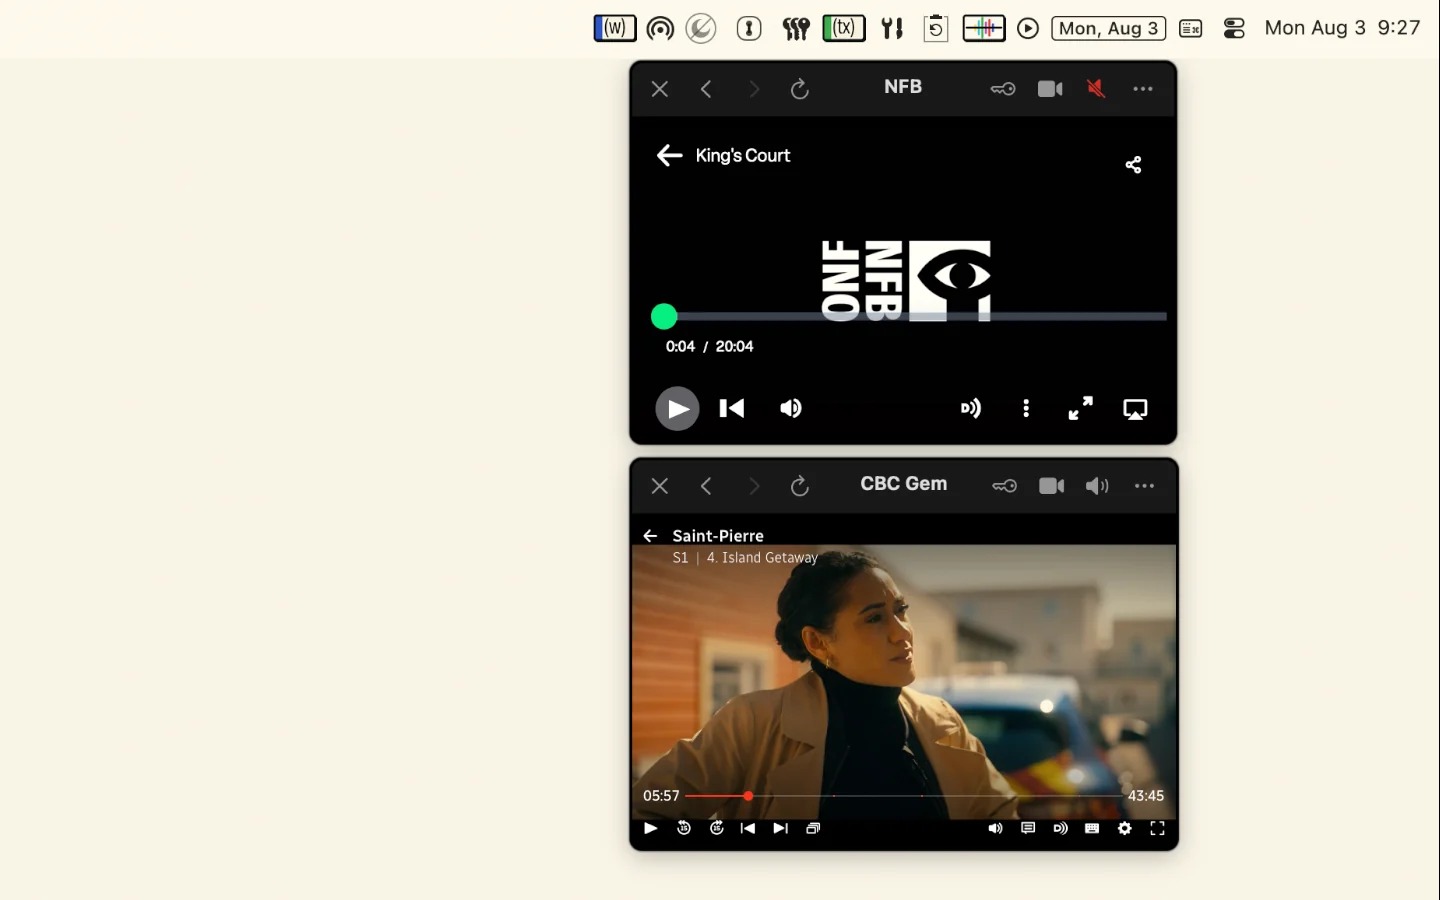Mute the CBC Gem player volume
Viewport: 1440px width, 900px height.
pos(995,828)
